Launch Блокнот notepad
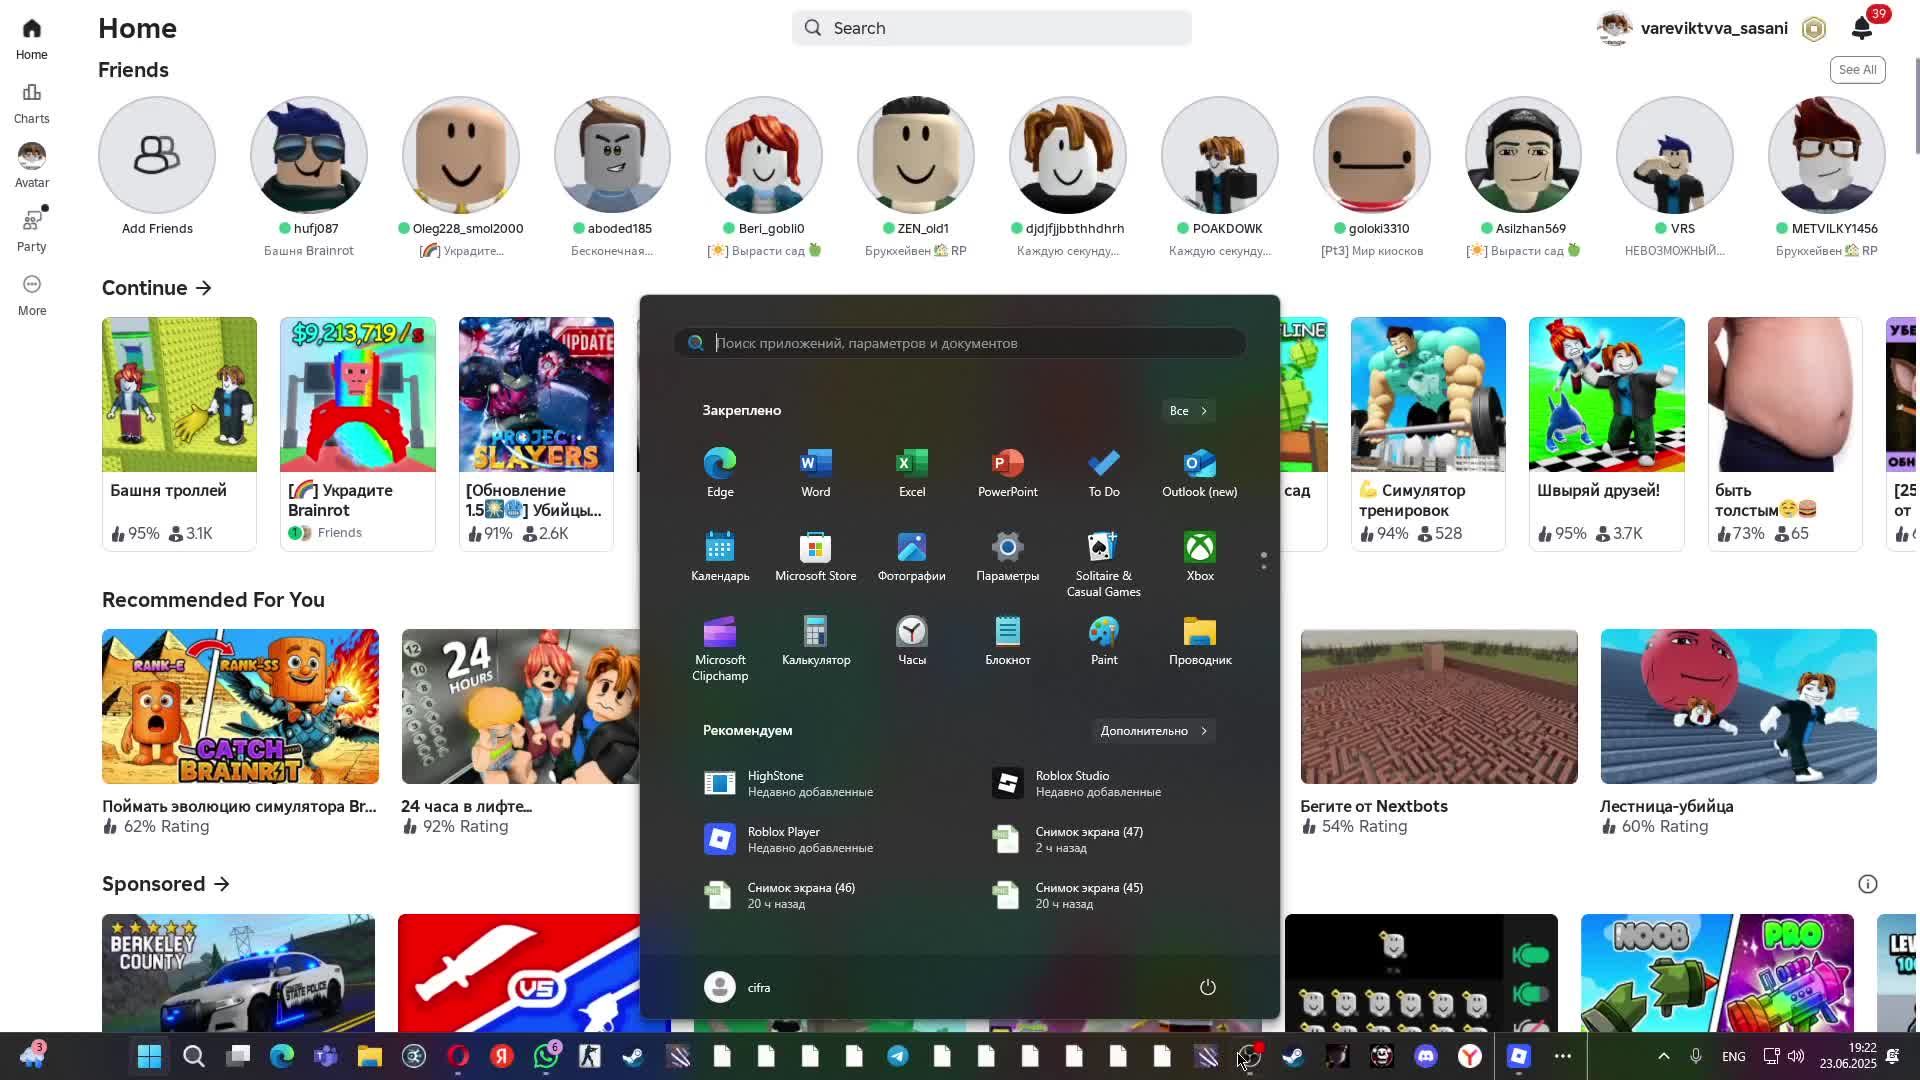 (1008, 640)
